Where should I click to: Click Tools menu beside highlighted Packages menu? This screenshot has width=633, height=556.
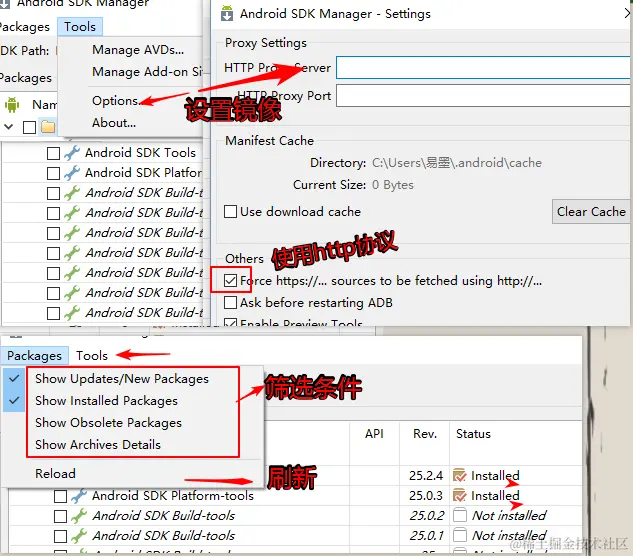click(x=92, y=356)
